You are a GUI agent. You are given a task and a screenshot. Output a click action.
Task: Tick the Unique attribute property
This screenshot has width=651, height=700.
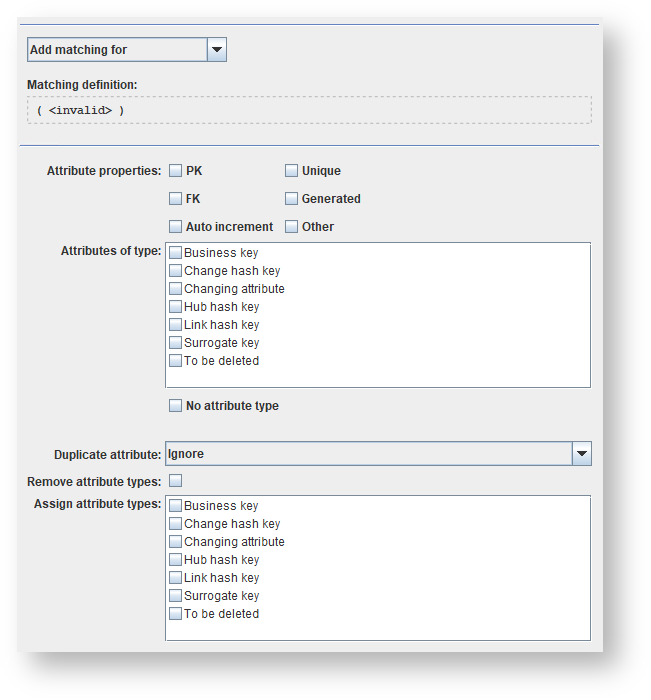(292, 171)
